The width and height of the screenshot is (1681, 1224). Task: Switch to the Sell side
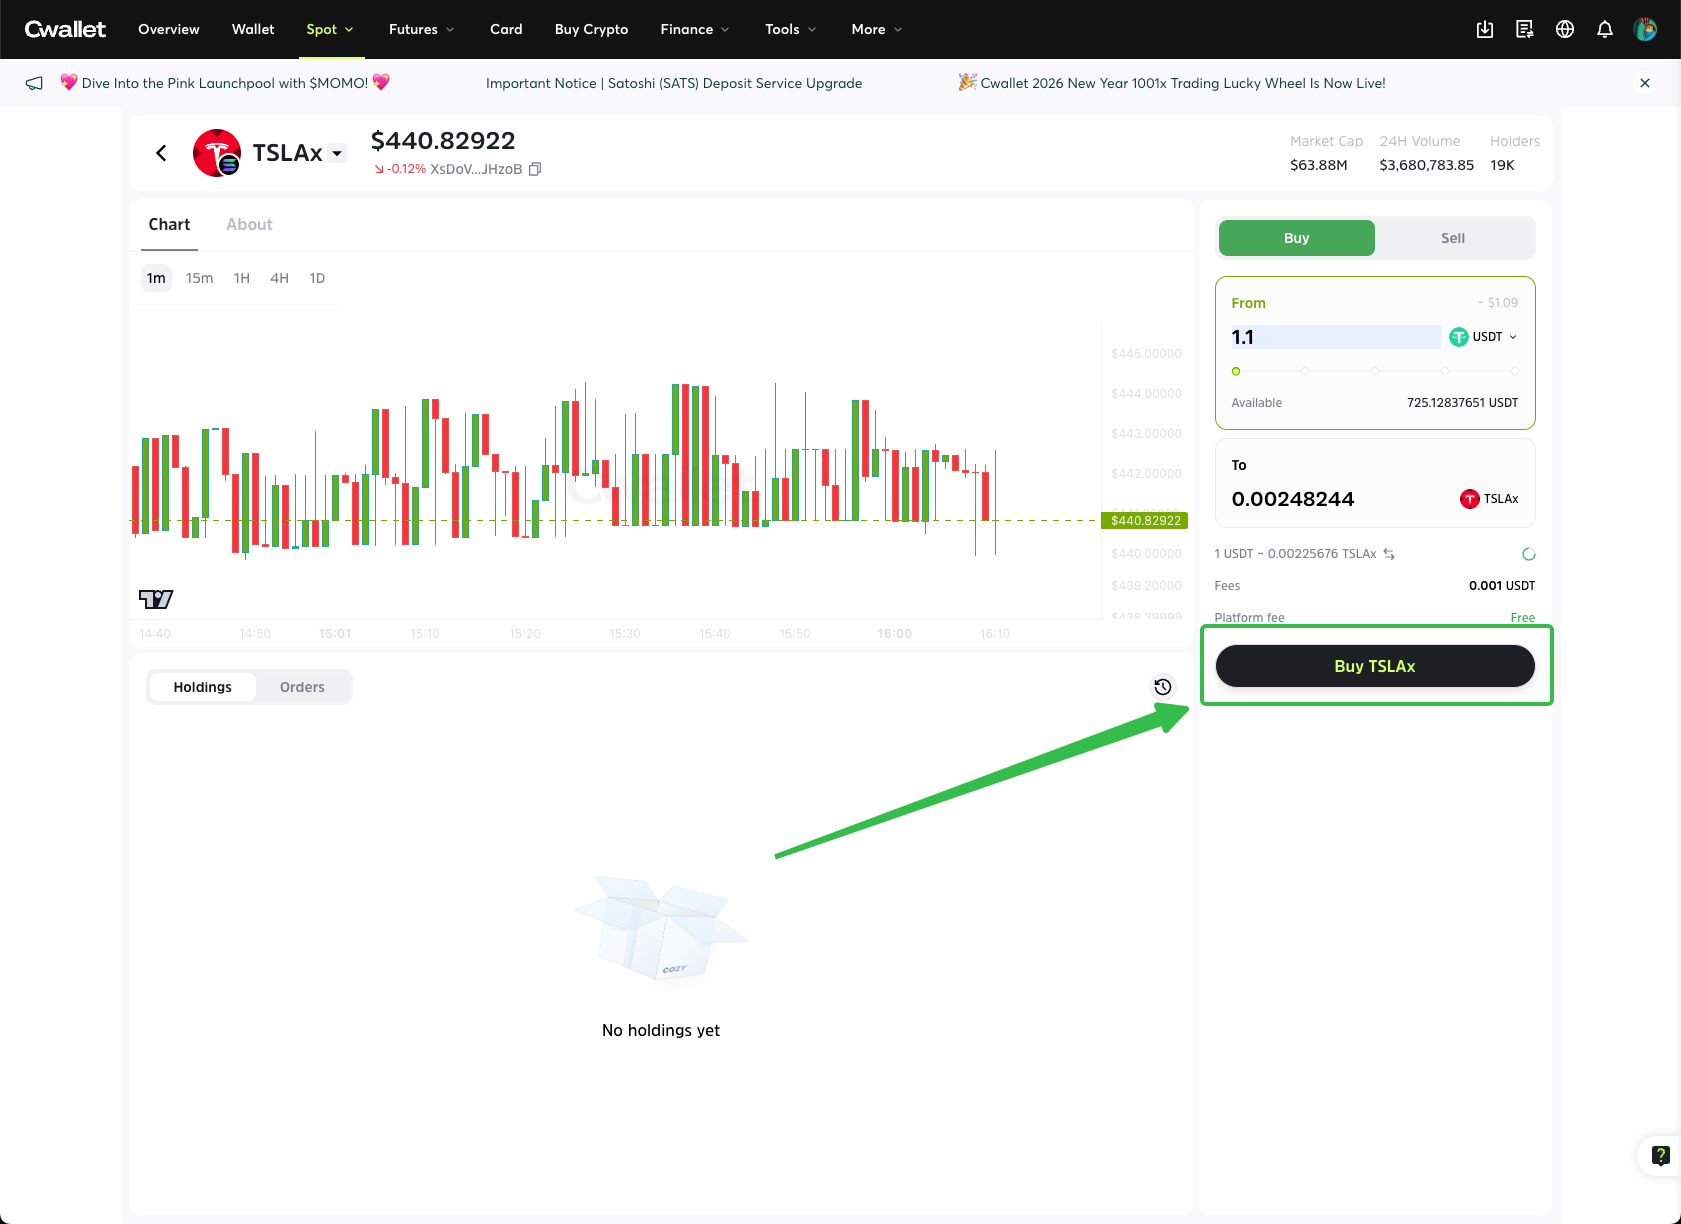(1452, 238)
